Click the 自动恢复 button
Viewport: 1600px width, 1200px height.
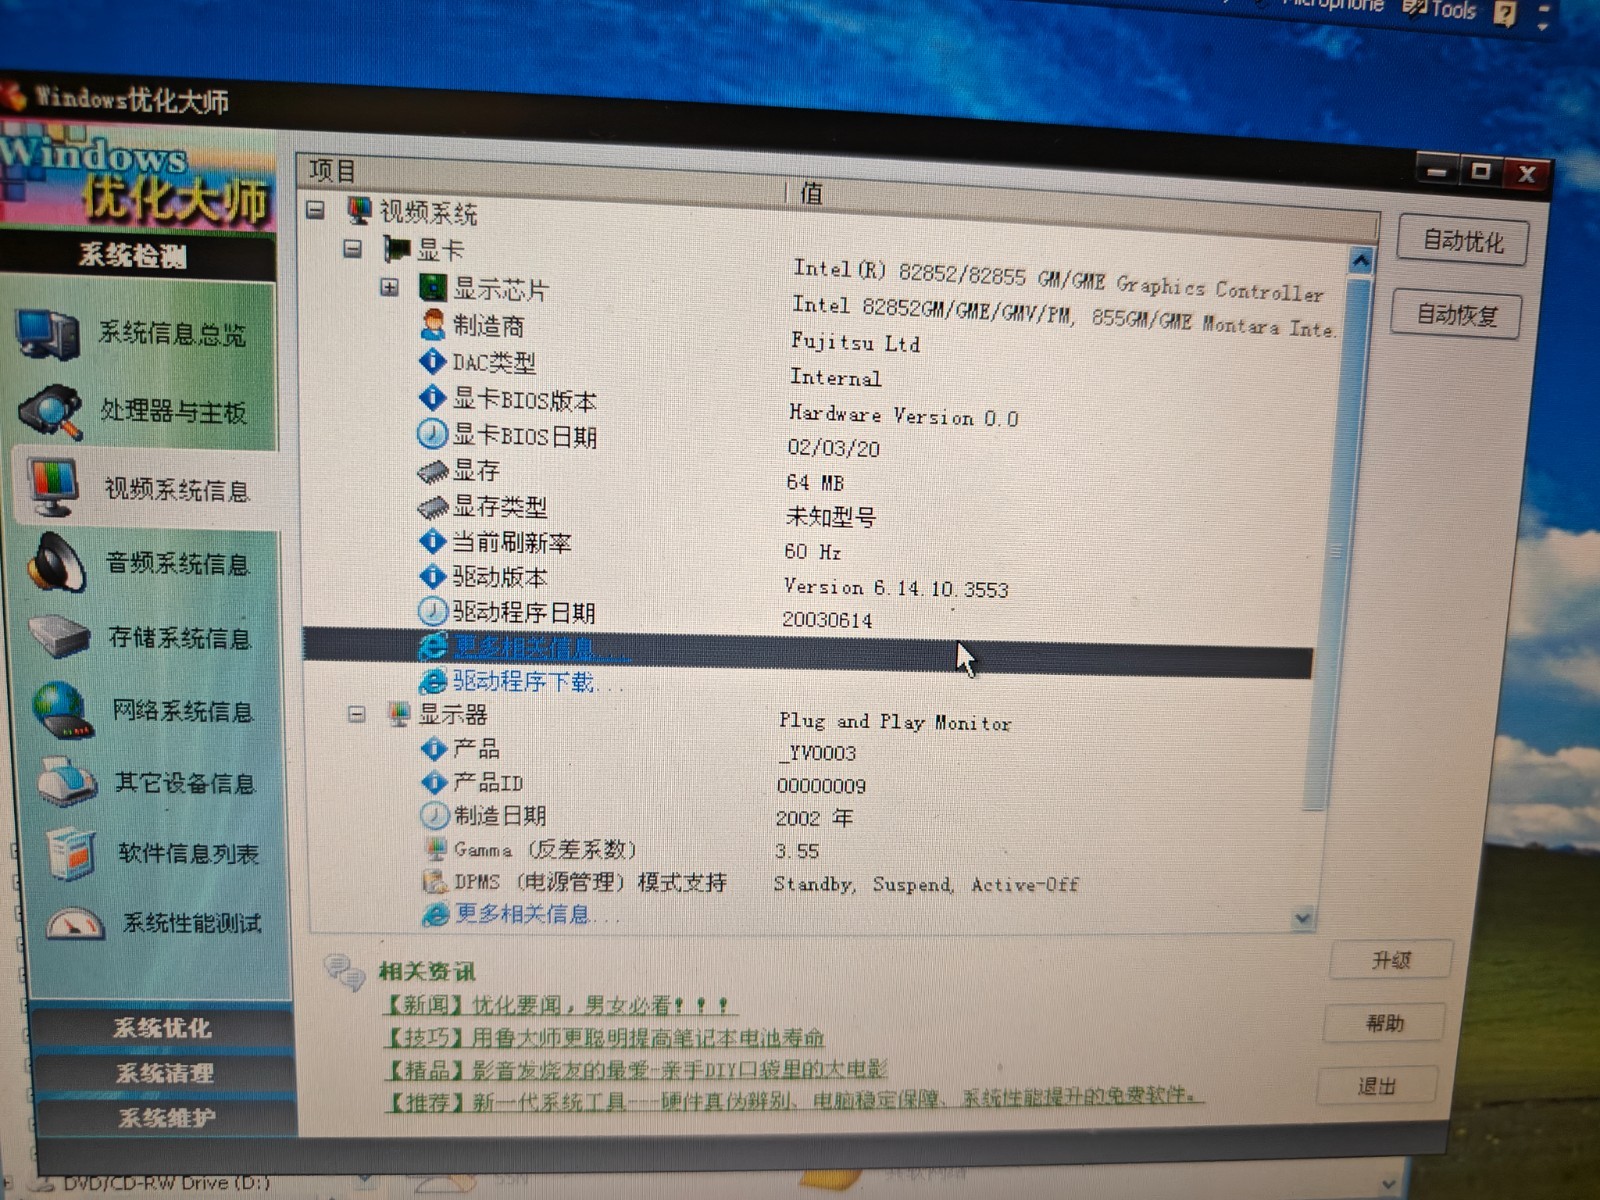tap(1457, 315)
